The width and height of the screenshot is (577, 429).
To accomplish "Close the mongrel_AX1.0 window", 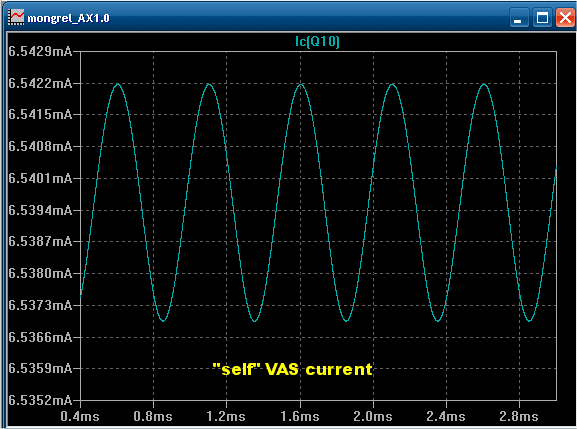I will (x=565, y=18).
